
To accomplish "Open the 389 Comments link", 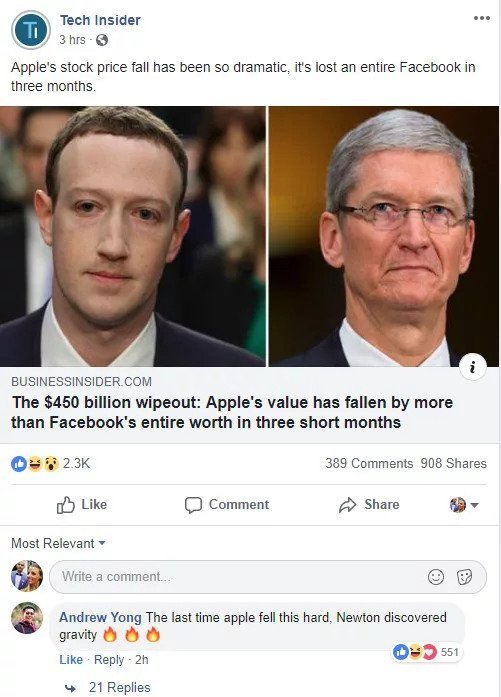I will [x=369, y=464].
